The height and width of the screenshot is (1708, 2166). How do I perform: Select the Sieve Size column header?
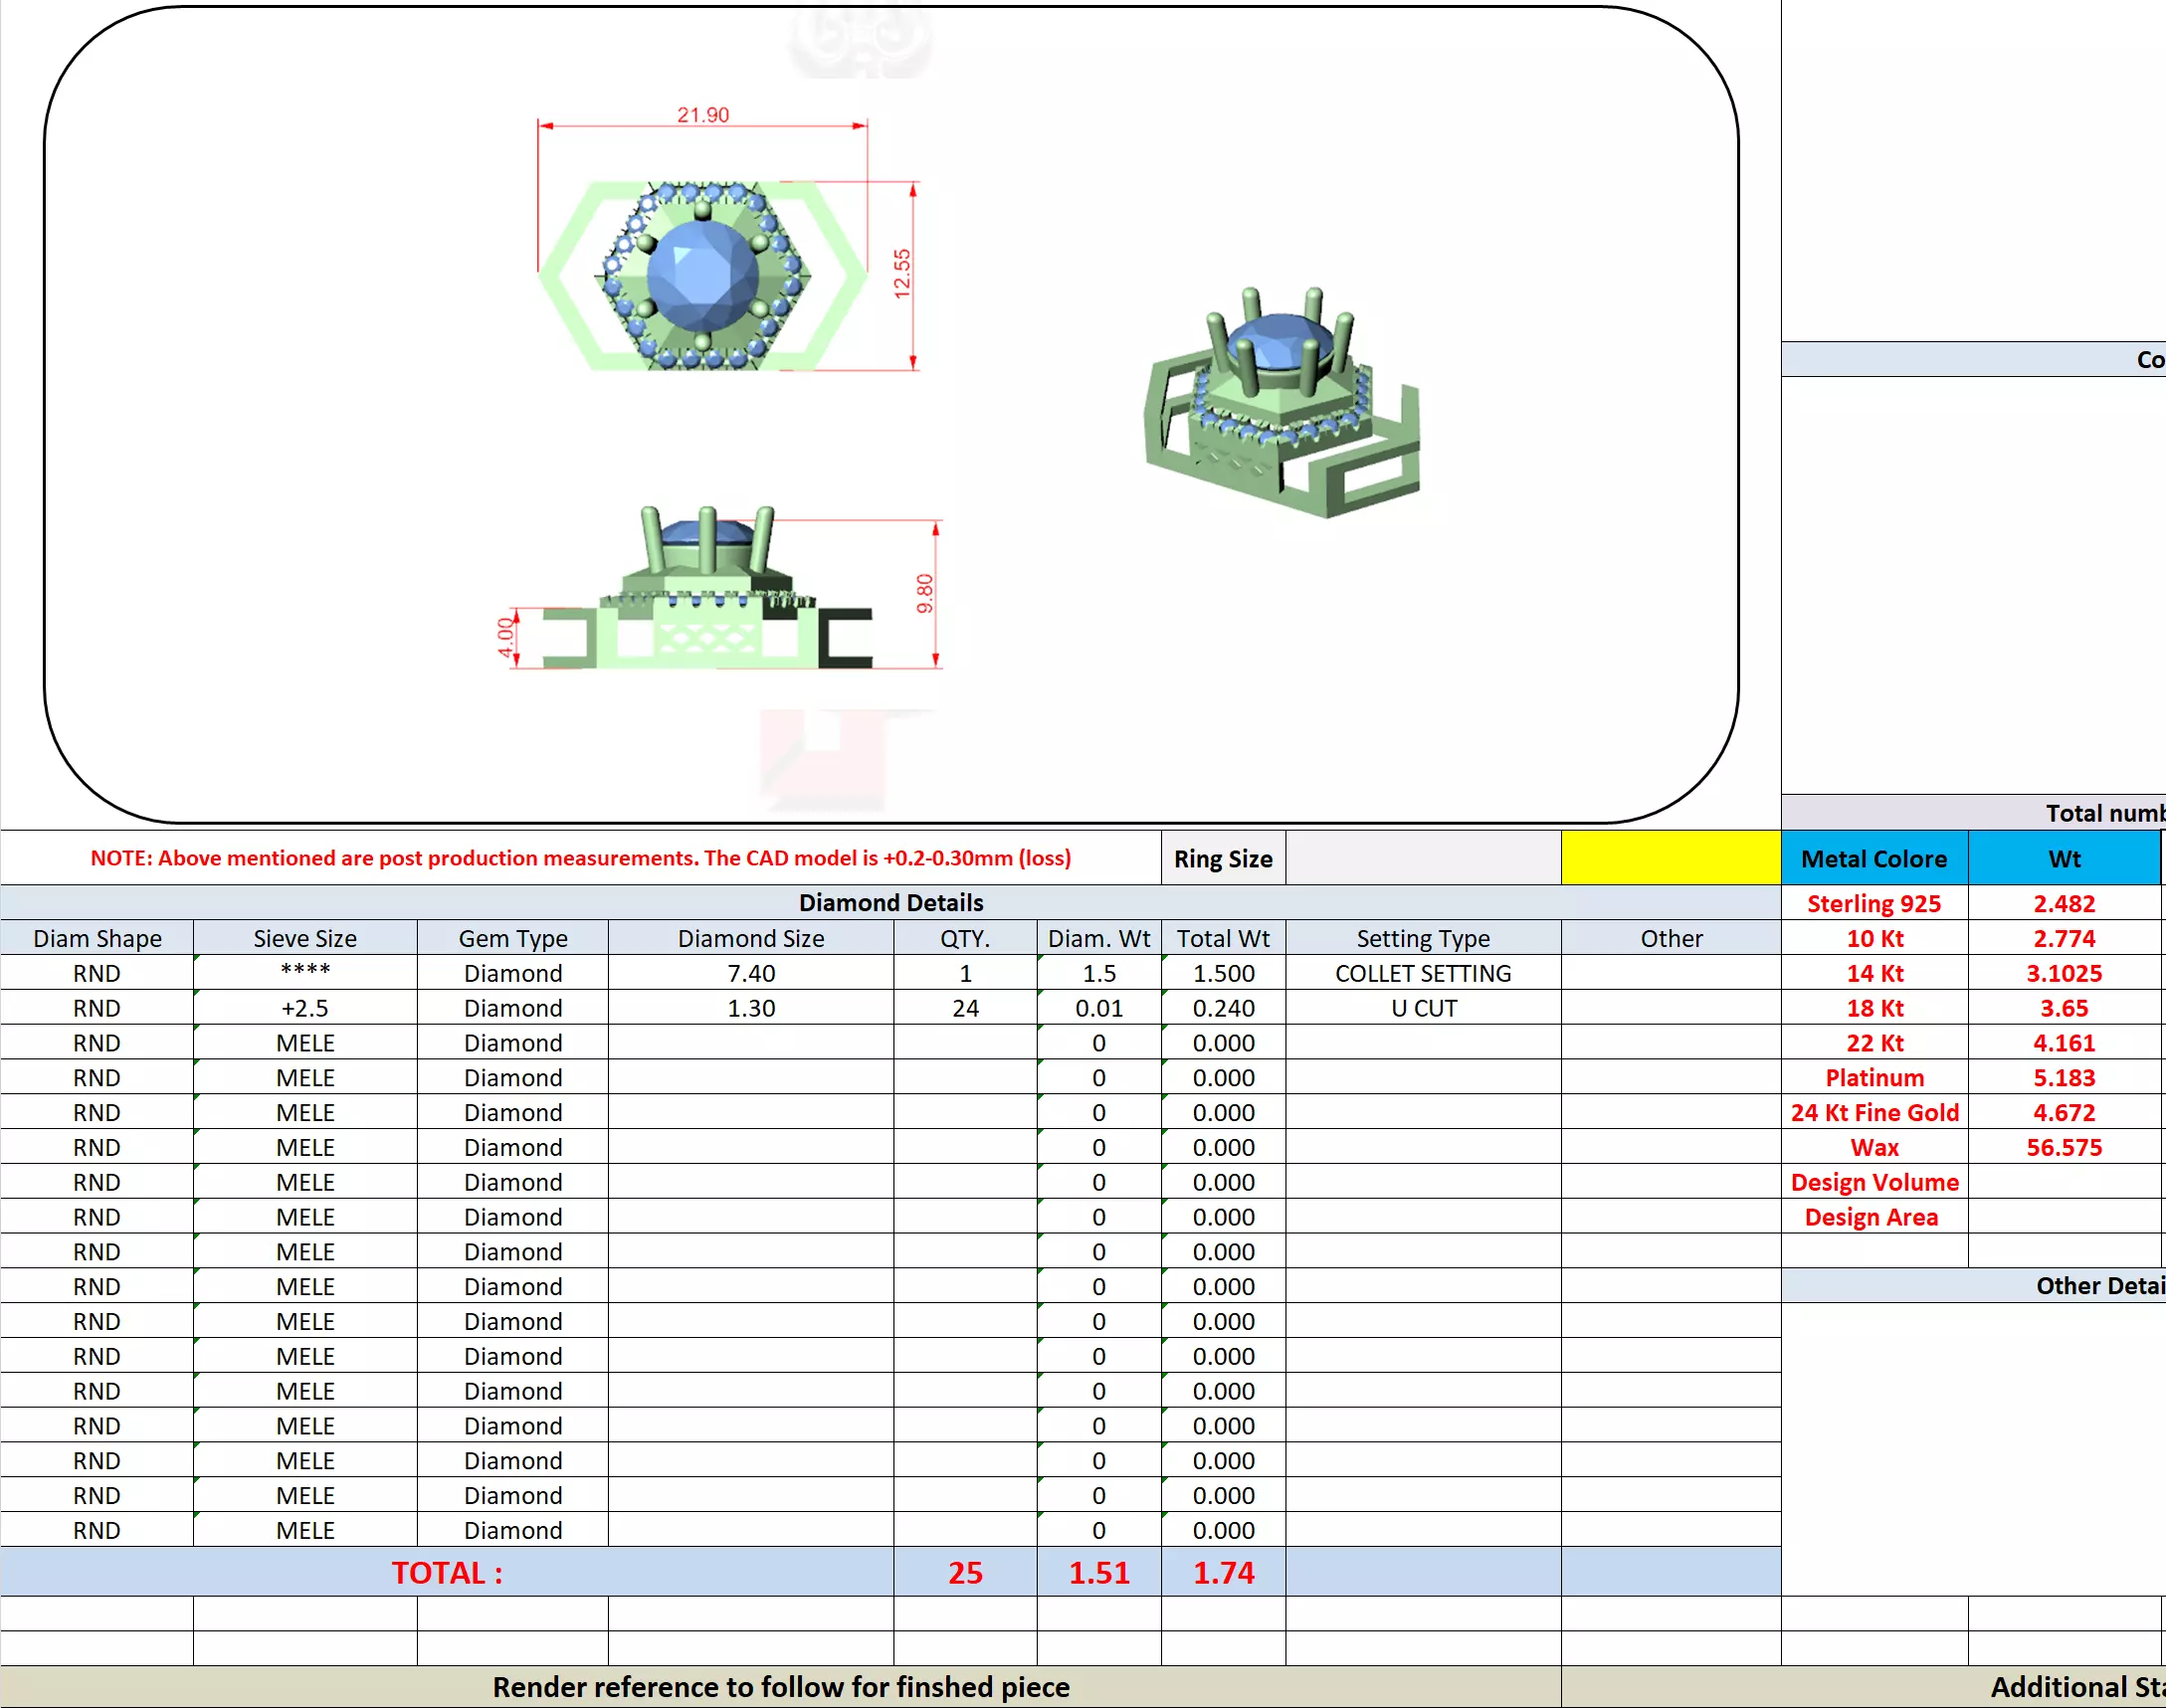coord(305,938)
